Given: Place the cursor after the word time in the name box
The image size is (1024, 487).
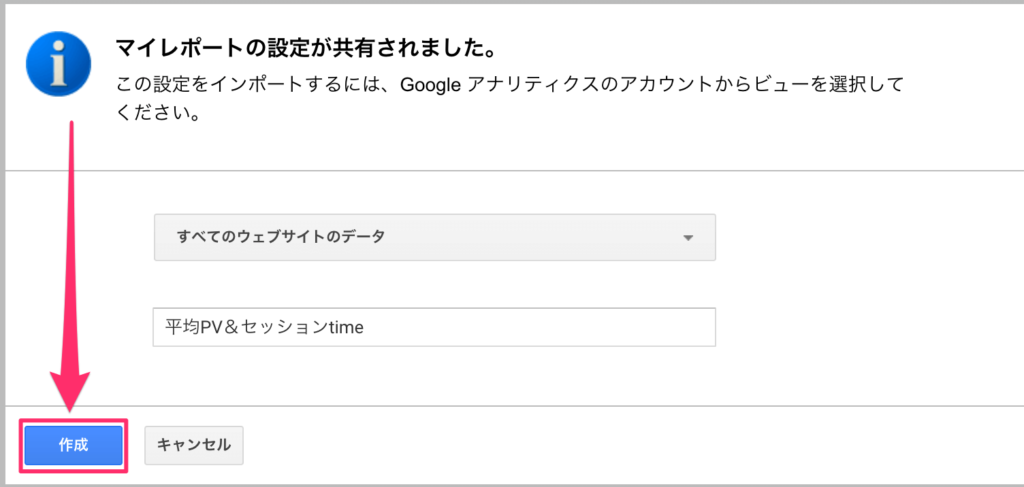Looking at the screenshot, I should pyautogui.click(x=364, y=327).
